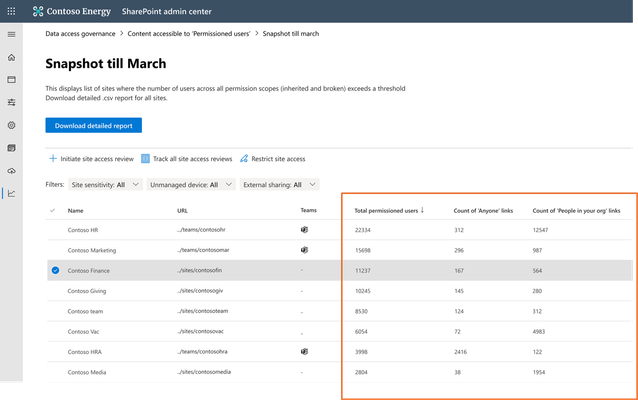This screenshot has width=638, height=400.
Task: Open the Unmanaged device filter dropdown
Action: tap(191, 185)
